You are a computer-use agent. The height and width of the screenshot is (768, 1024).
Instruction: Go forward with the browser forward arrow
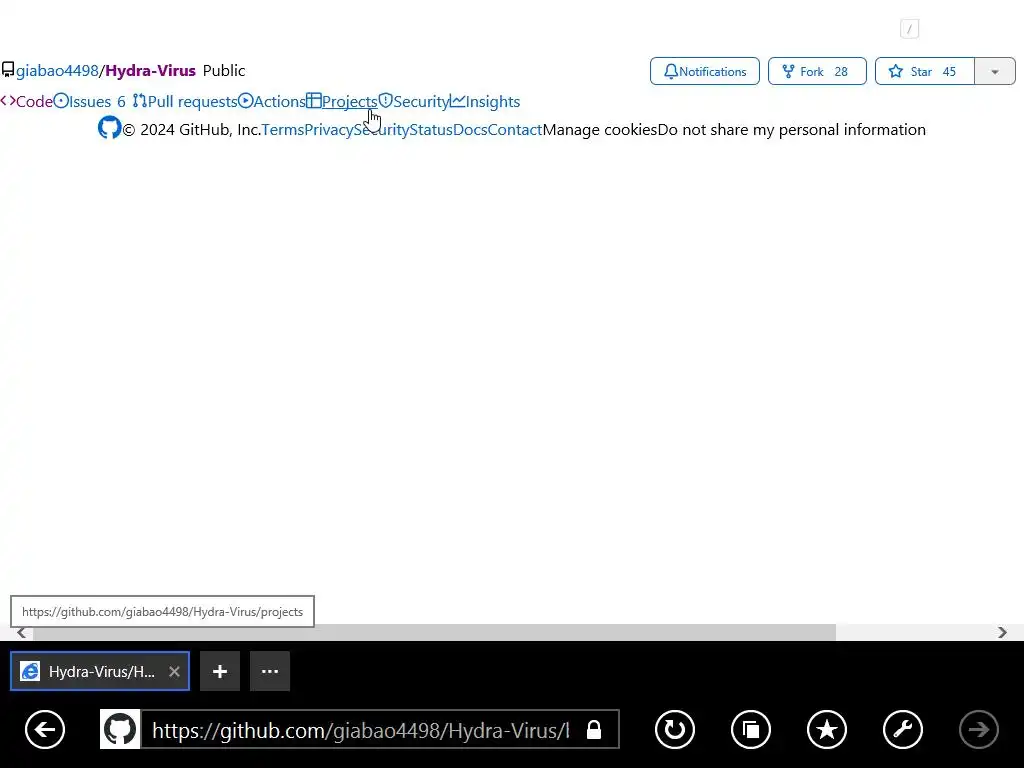coord(979,729)
